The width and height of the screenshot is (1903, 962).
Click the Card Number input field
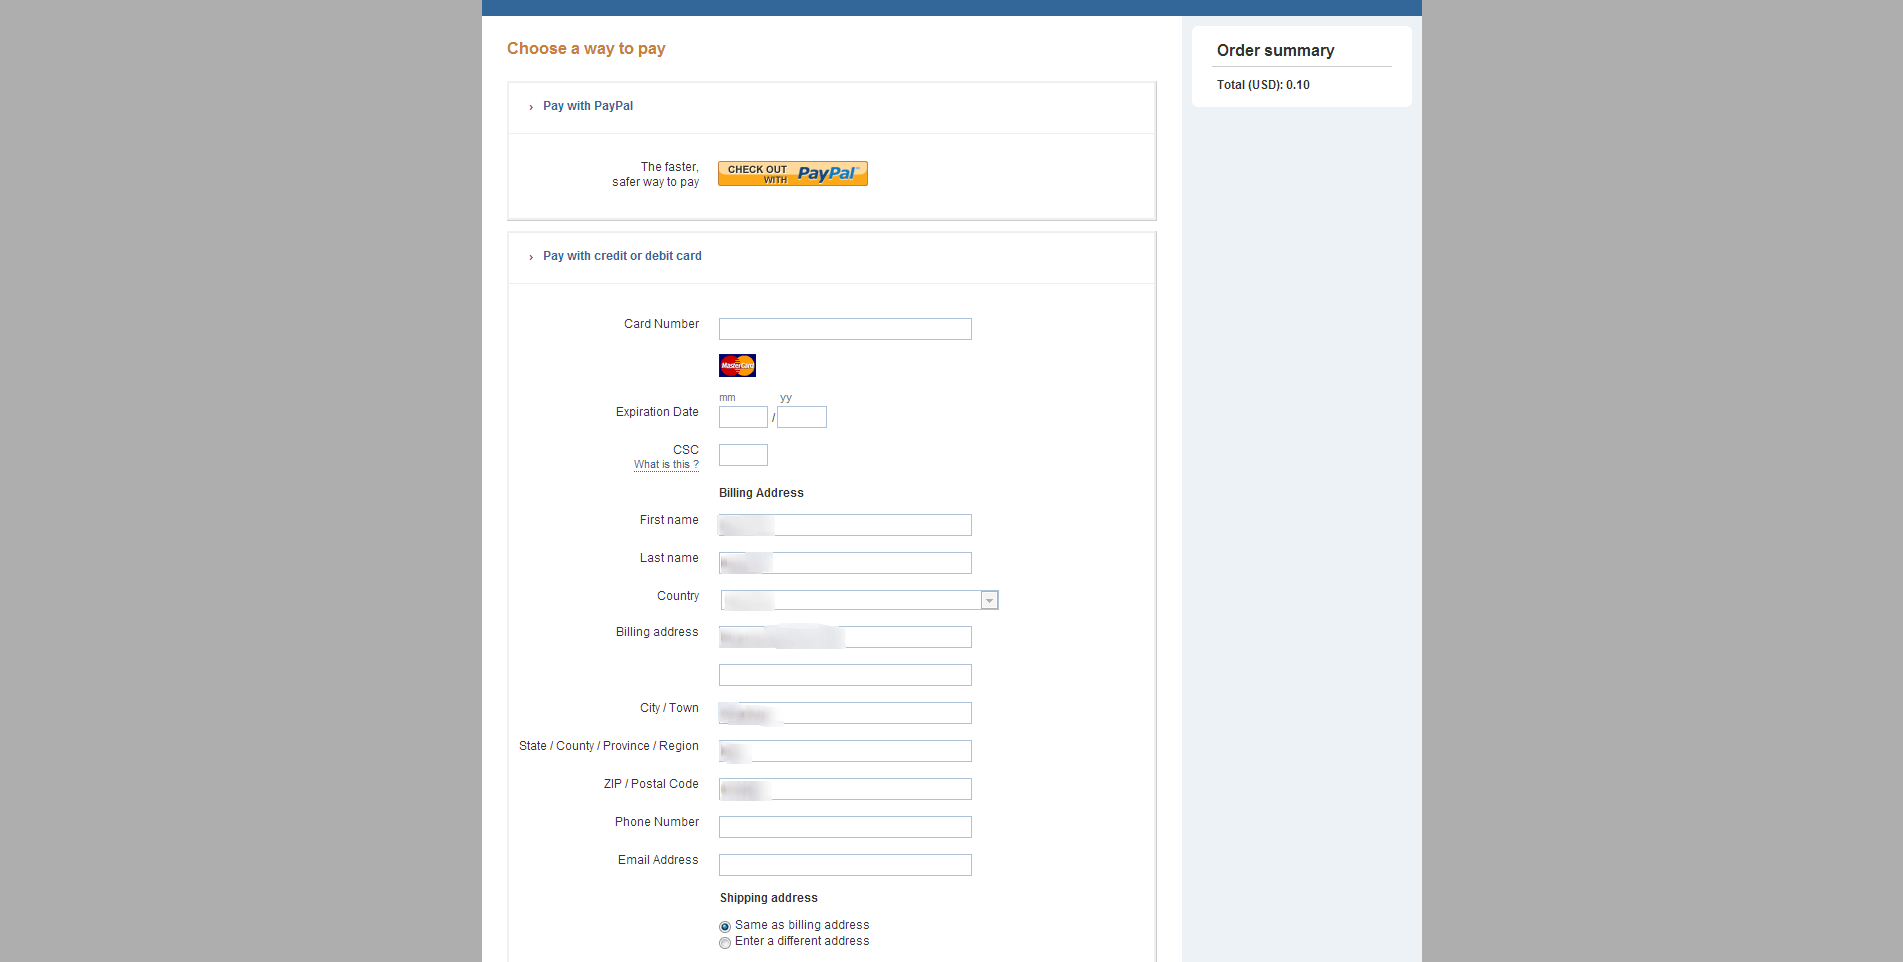845,329
